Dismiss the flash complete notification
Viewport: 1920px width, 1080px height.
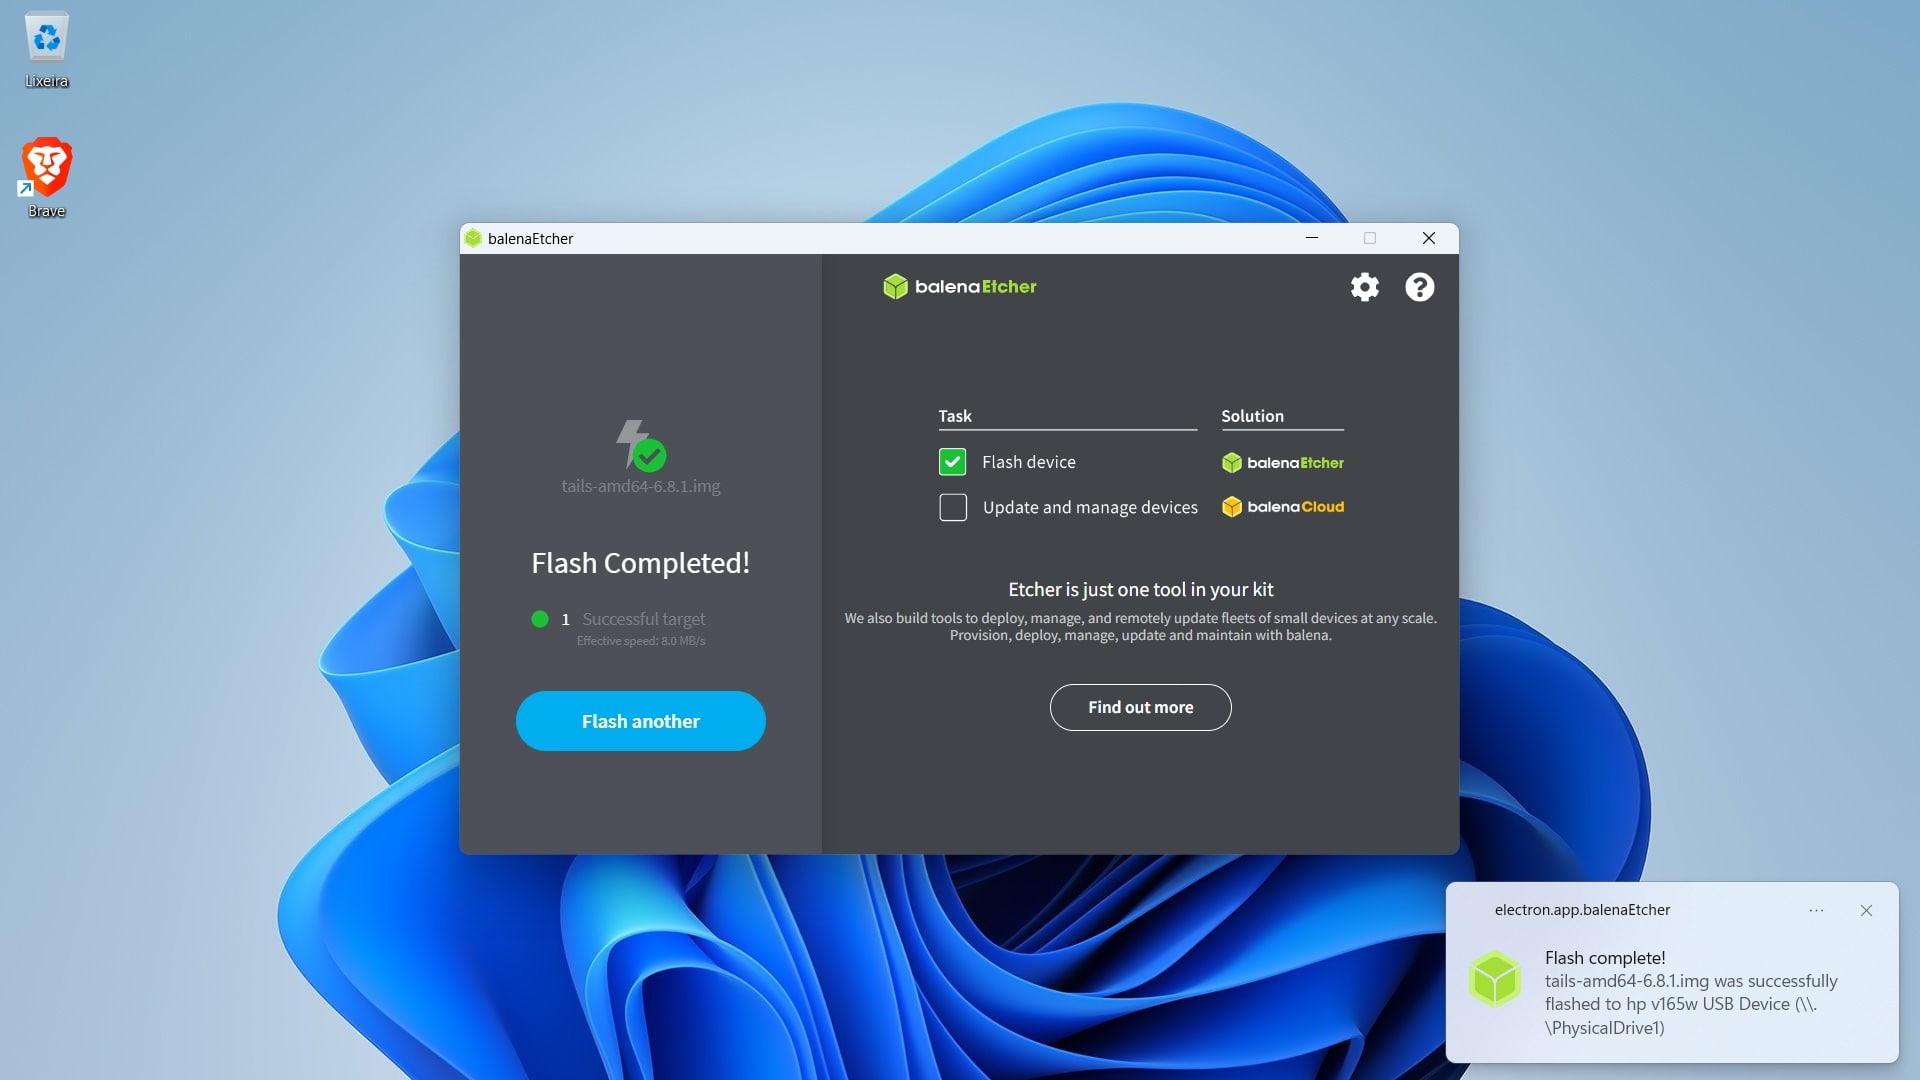[1866, 909]
